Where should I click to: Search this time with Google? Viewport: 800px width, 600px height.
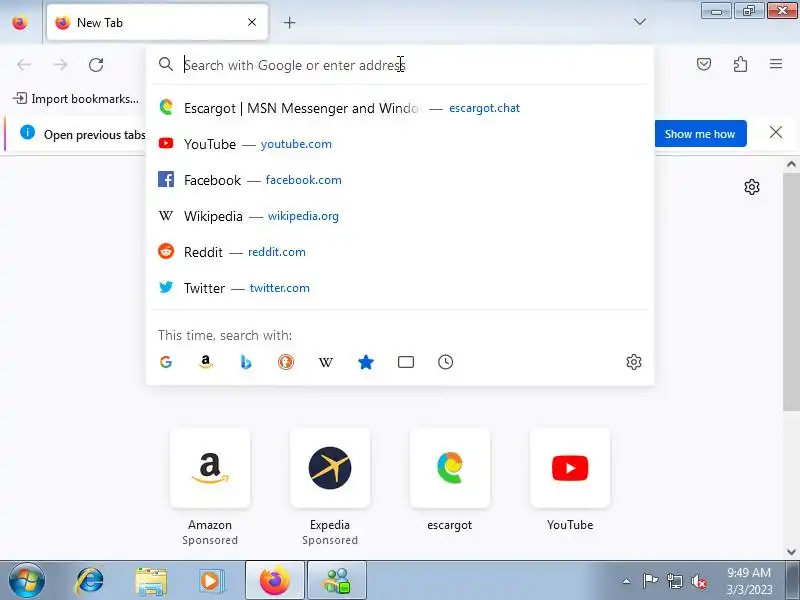tap(166, 362)
